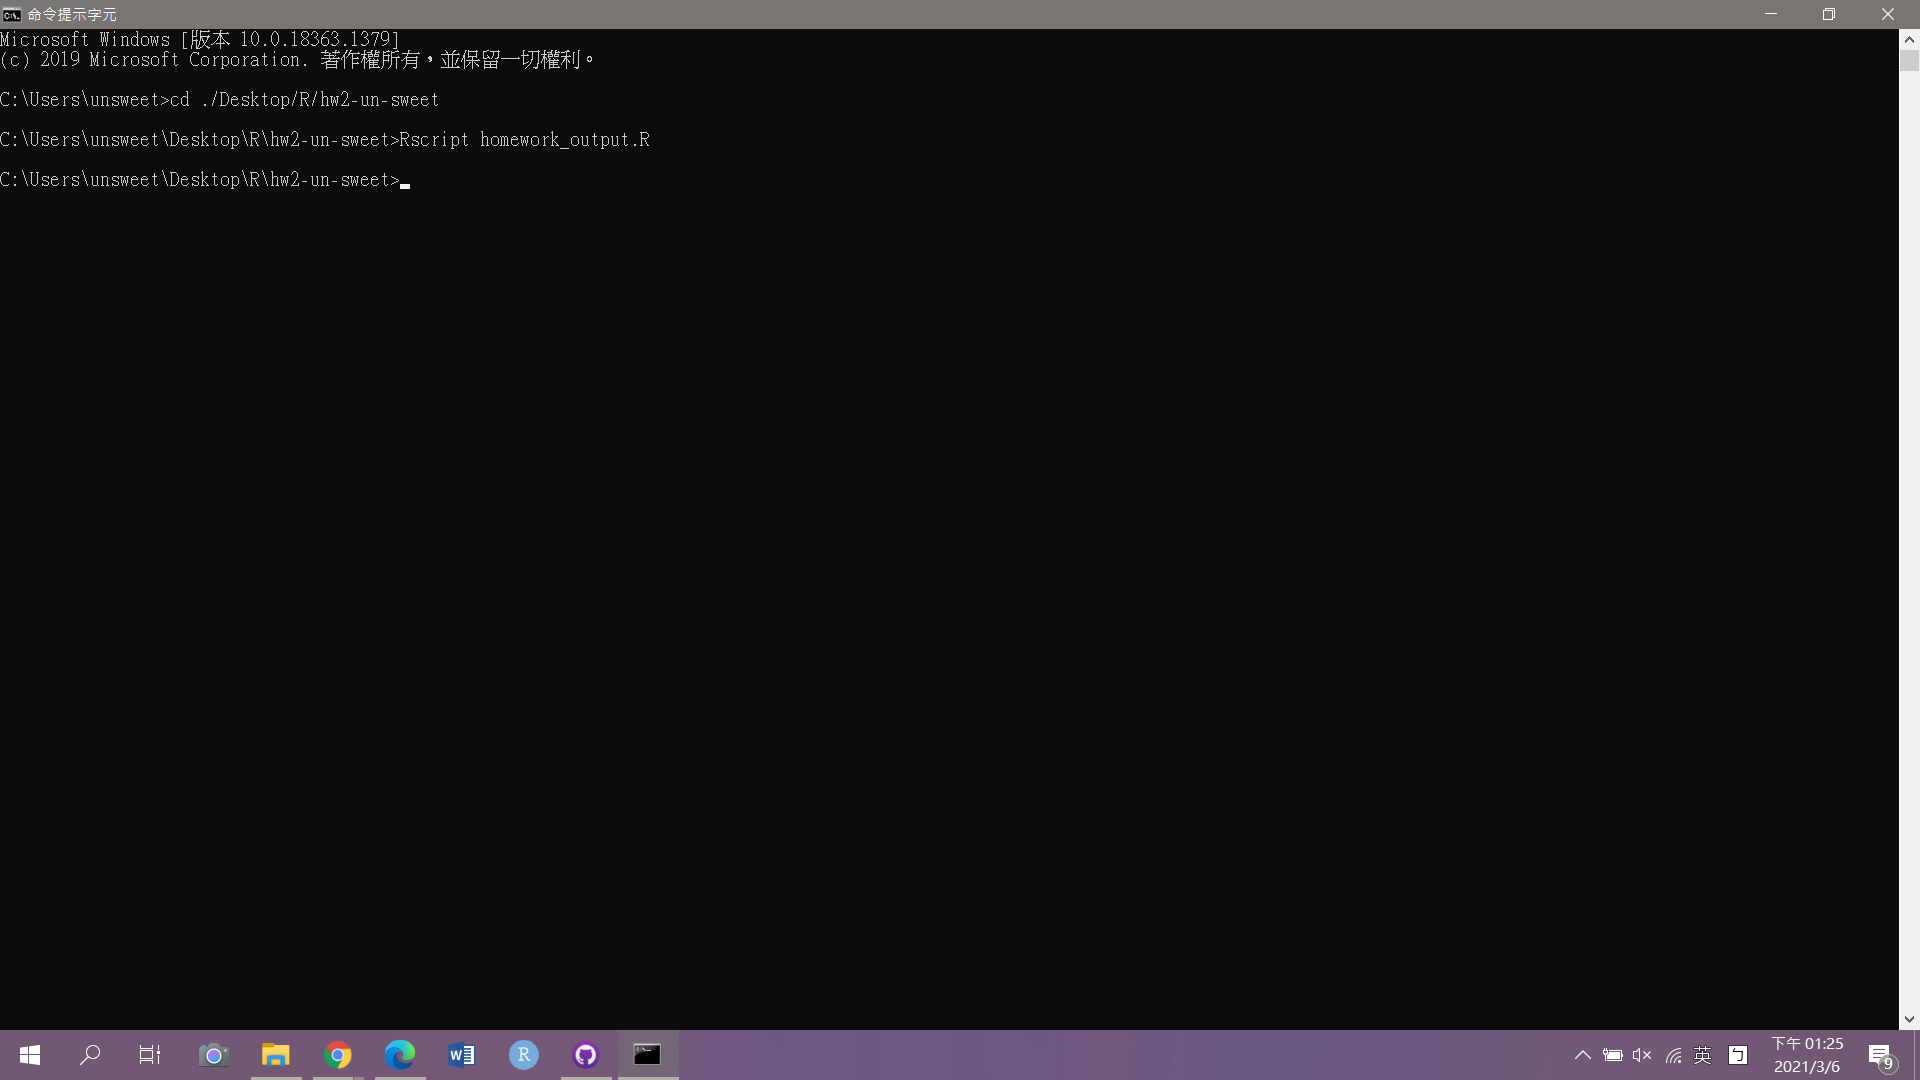Viewport: 1920px width, 1080px height.
Task: Expand the hidden system tray icons
Action: [x=1583, y=1055]
